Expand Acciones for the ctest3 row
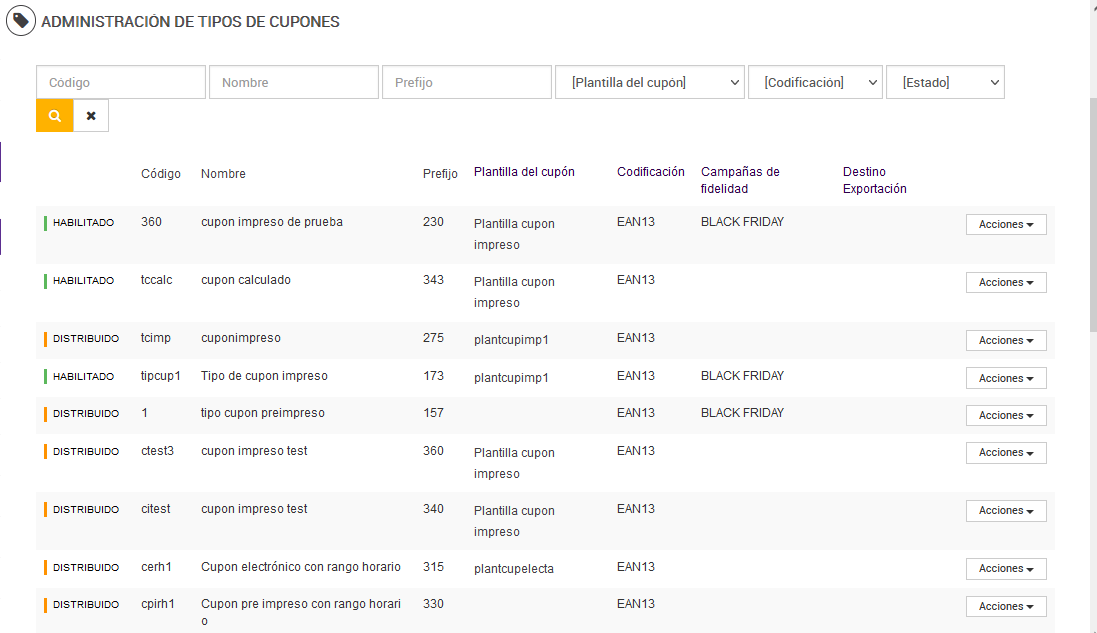This screenshot has height=633, width=1097. click(x=1006, y=453)
